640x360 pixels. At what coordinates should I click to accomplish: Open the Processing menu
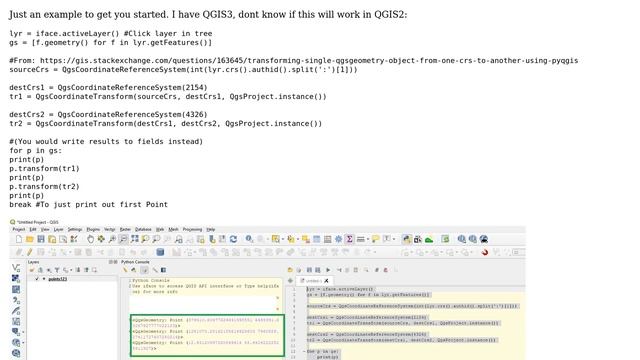(192, 229)
